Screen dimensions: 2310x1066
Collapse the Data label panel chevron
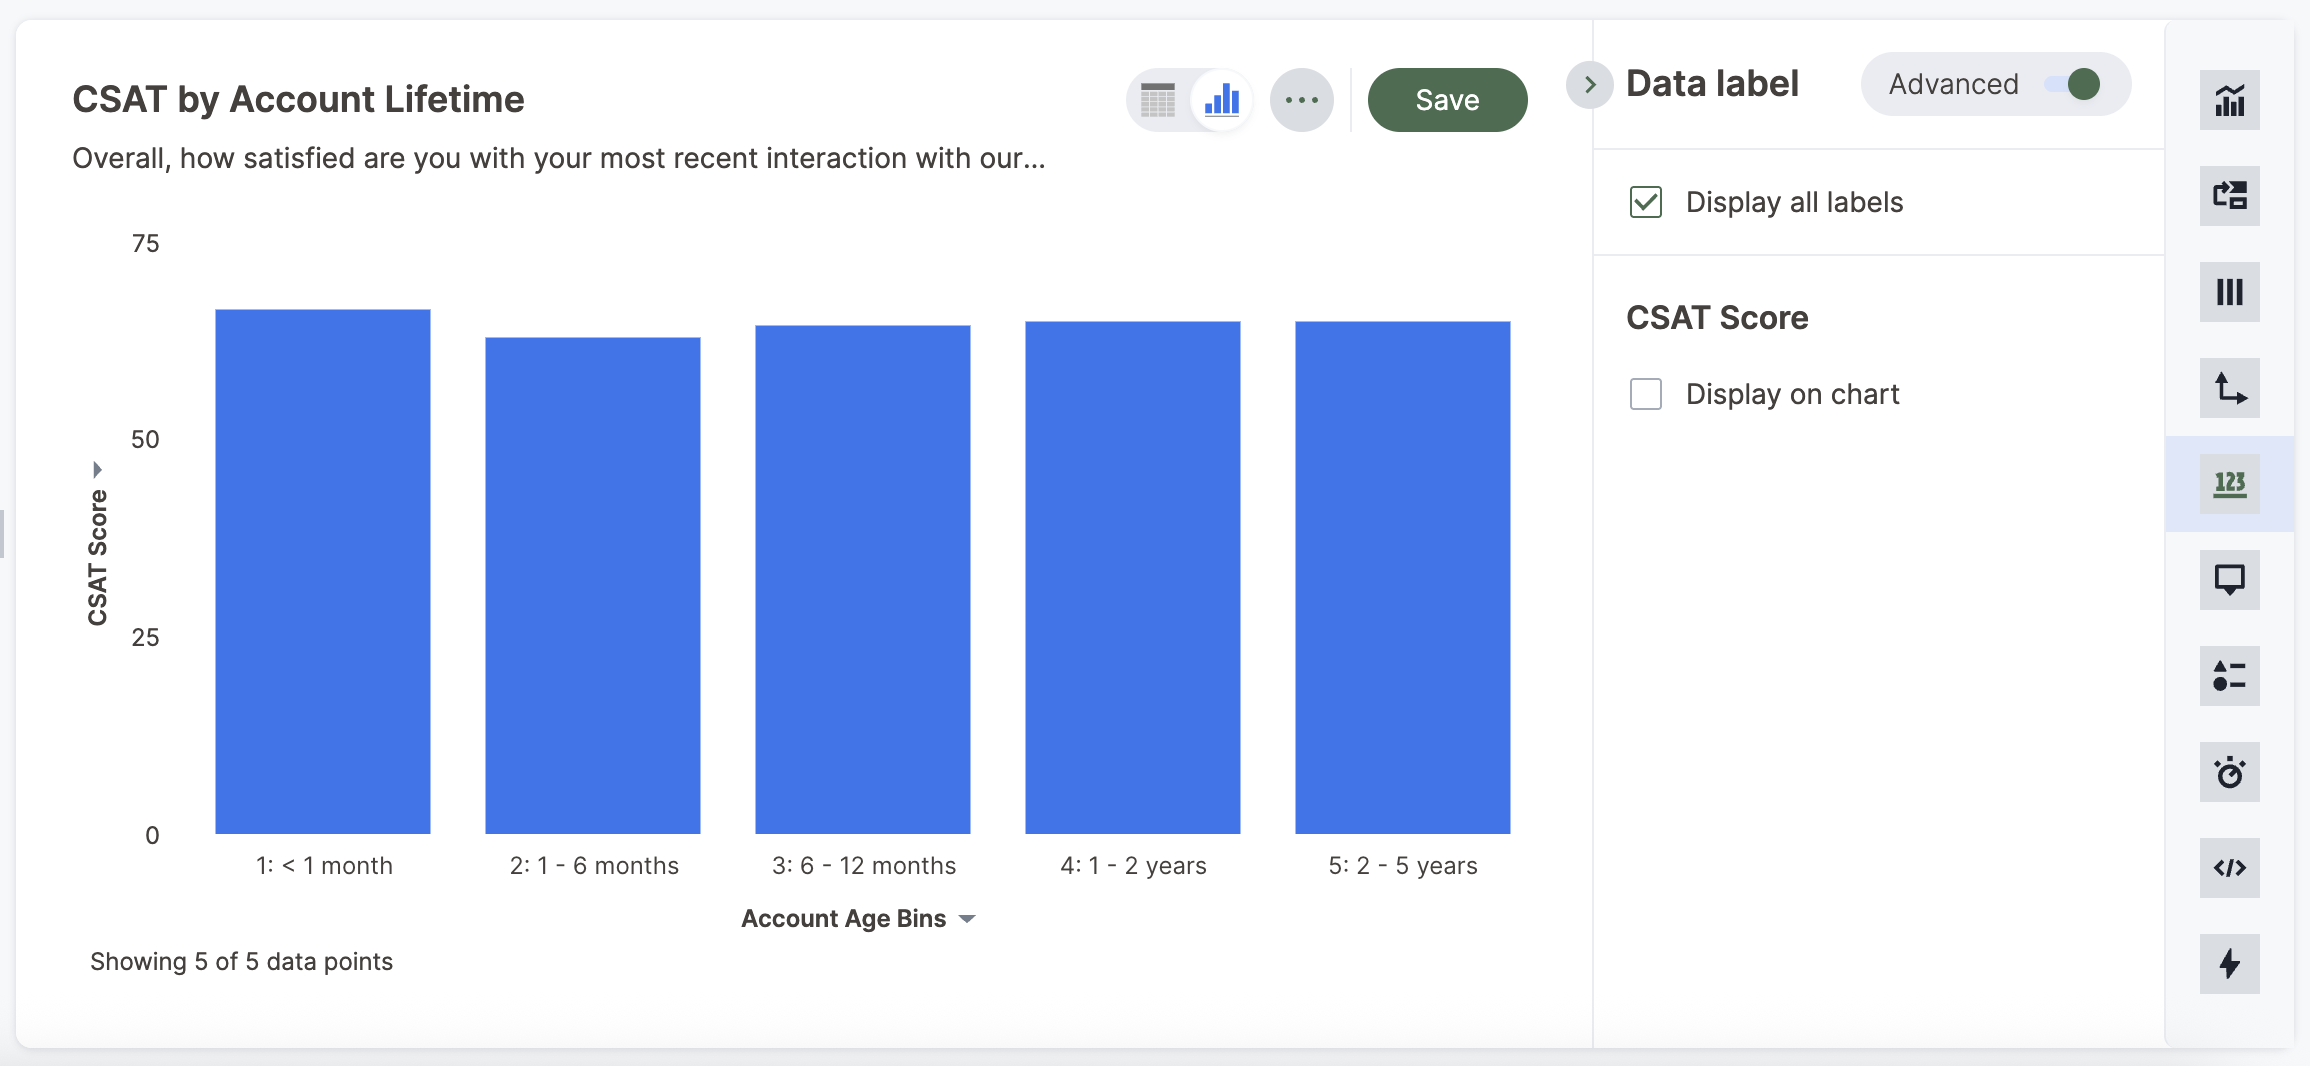(1590, 84)
